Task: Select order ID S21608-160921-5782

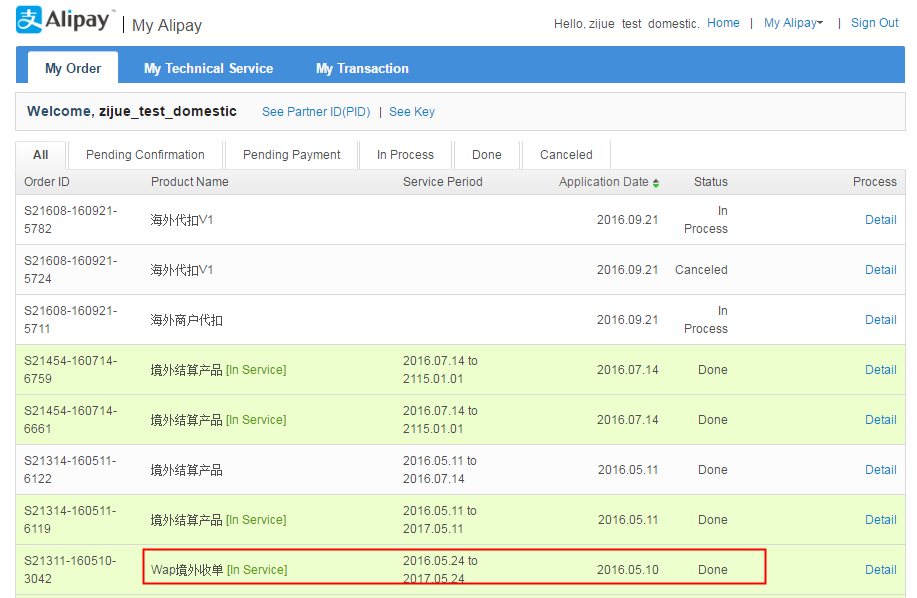Action: click(71, 220)
